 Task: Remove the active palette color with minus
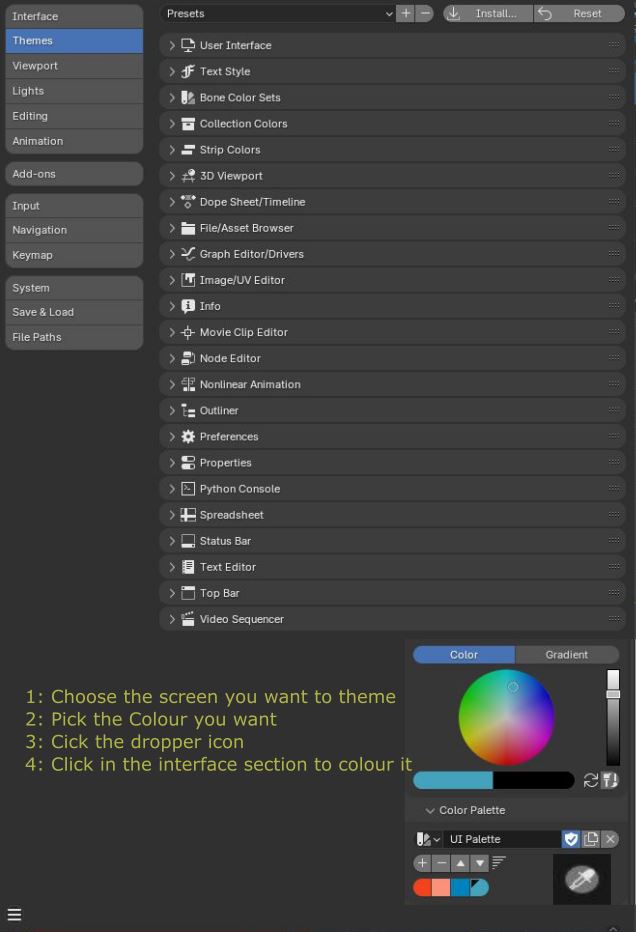click(x=442, y=862)
